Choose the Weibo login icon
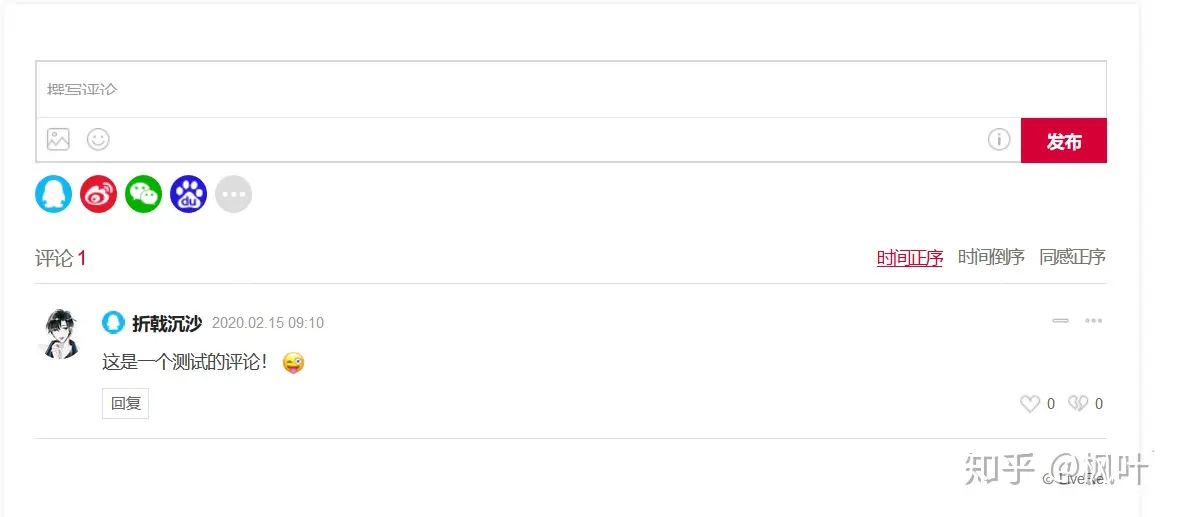This screenshot has width=1178, height=517. 98,195
